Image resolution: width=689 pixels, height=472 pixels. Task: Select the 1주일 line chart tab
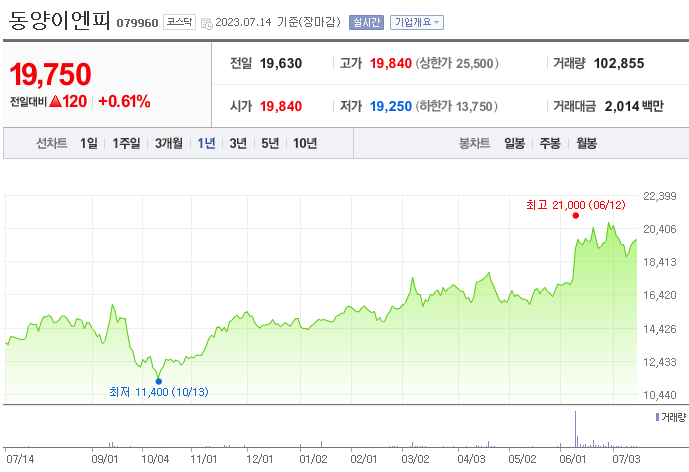click(126, 143)
